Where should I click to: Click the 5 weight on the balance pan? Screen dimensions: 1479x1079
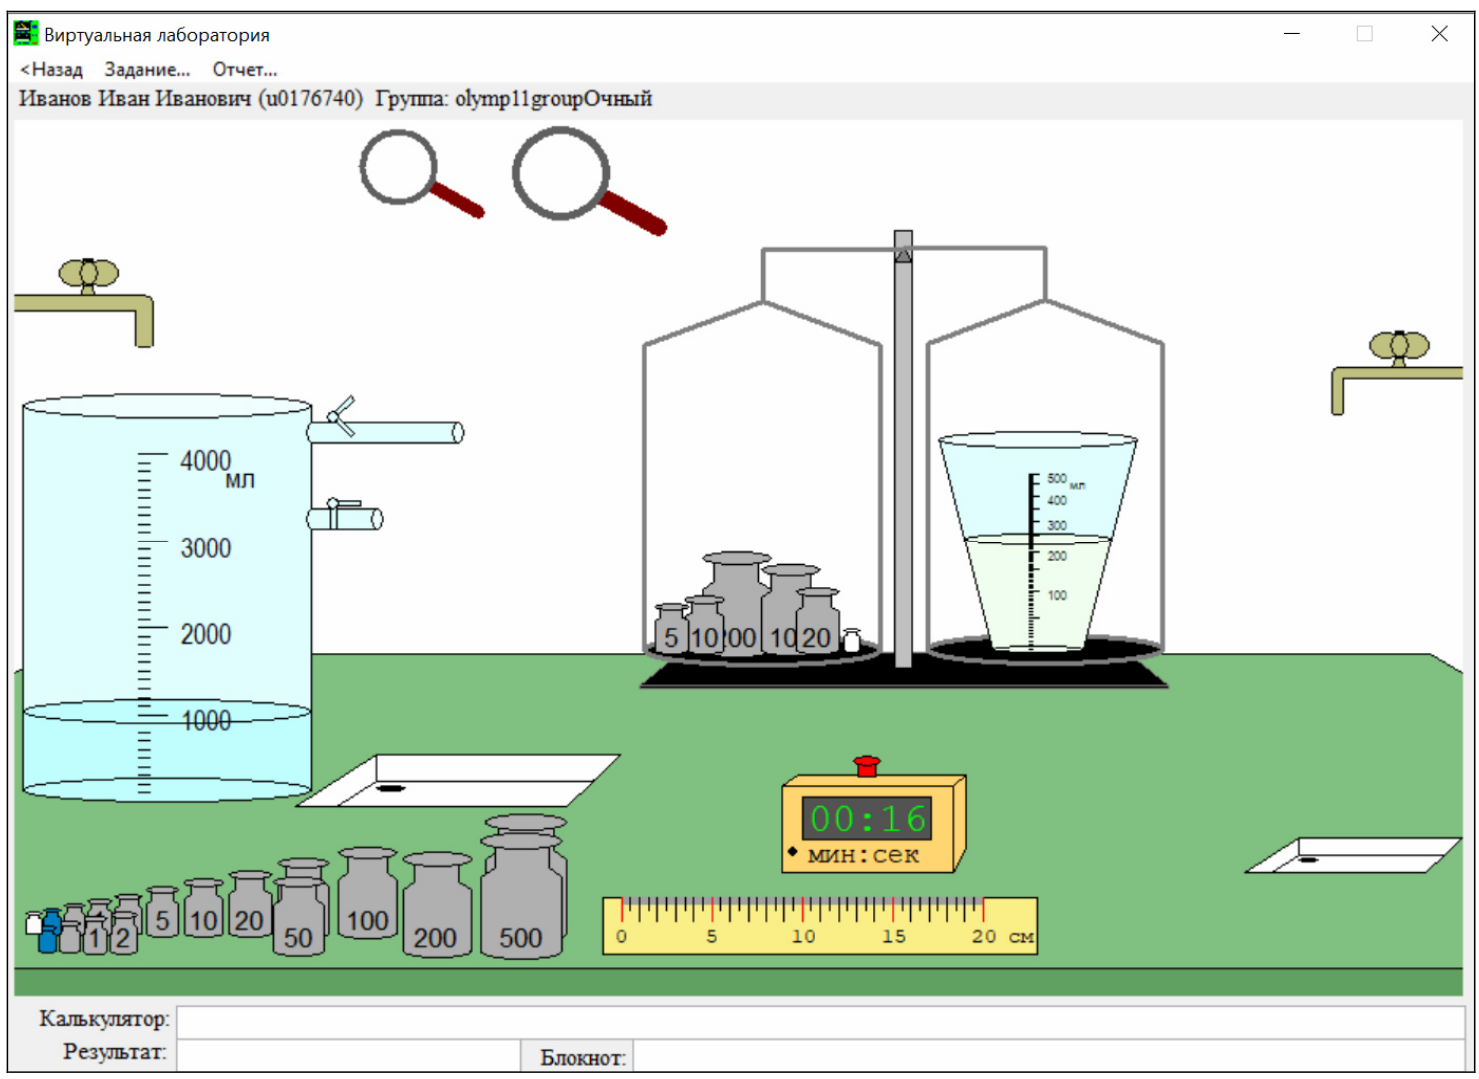pos(671,629)
